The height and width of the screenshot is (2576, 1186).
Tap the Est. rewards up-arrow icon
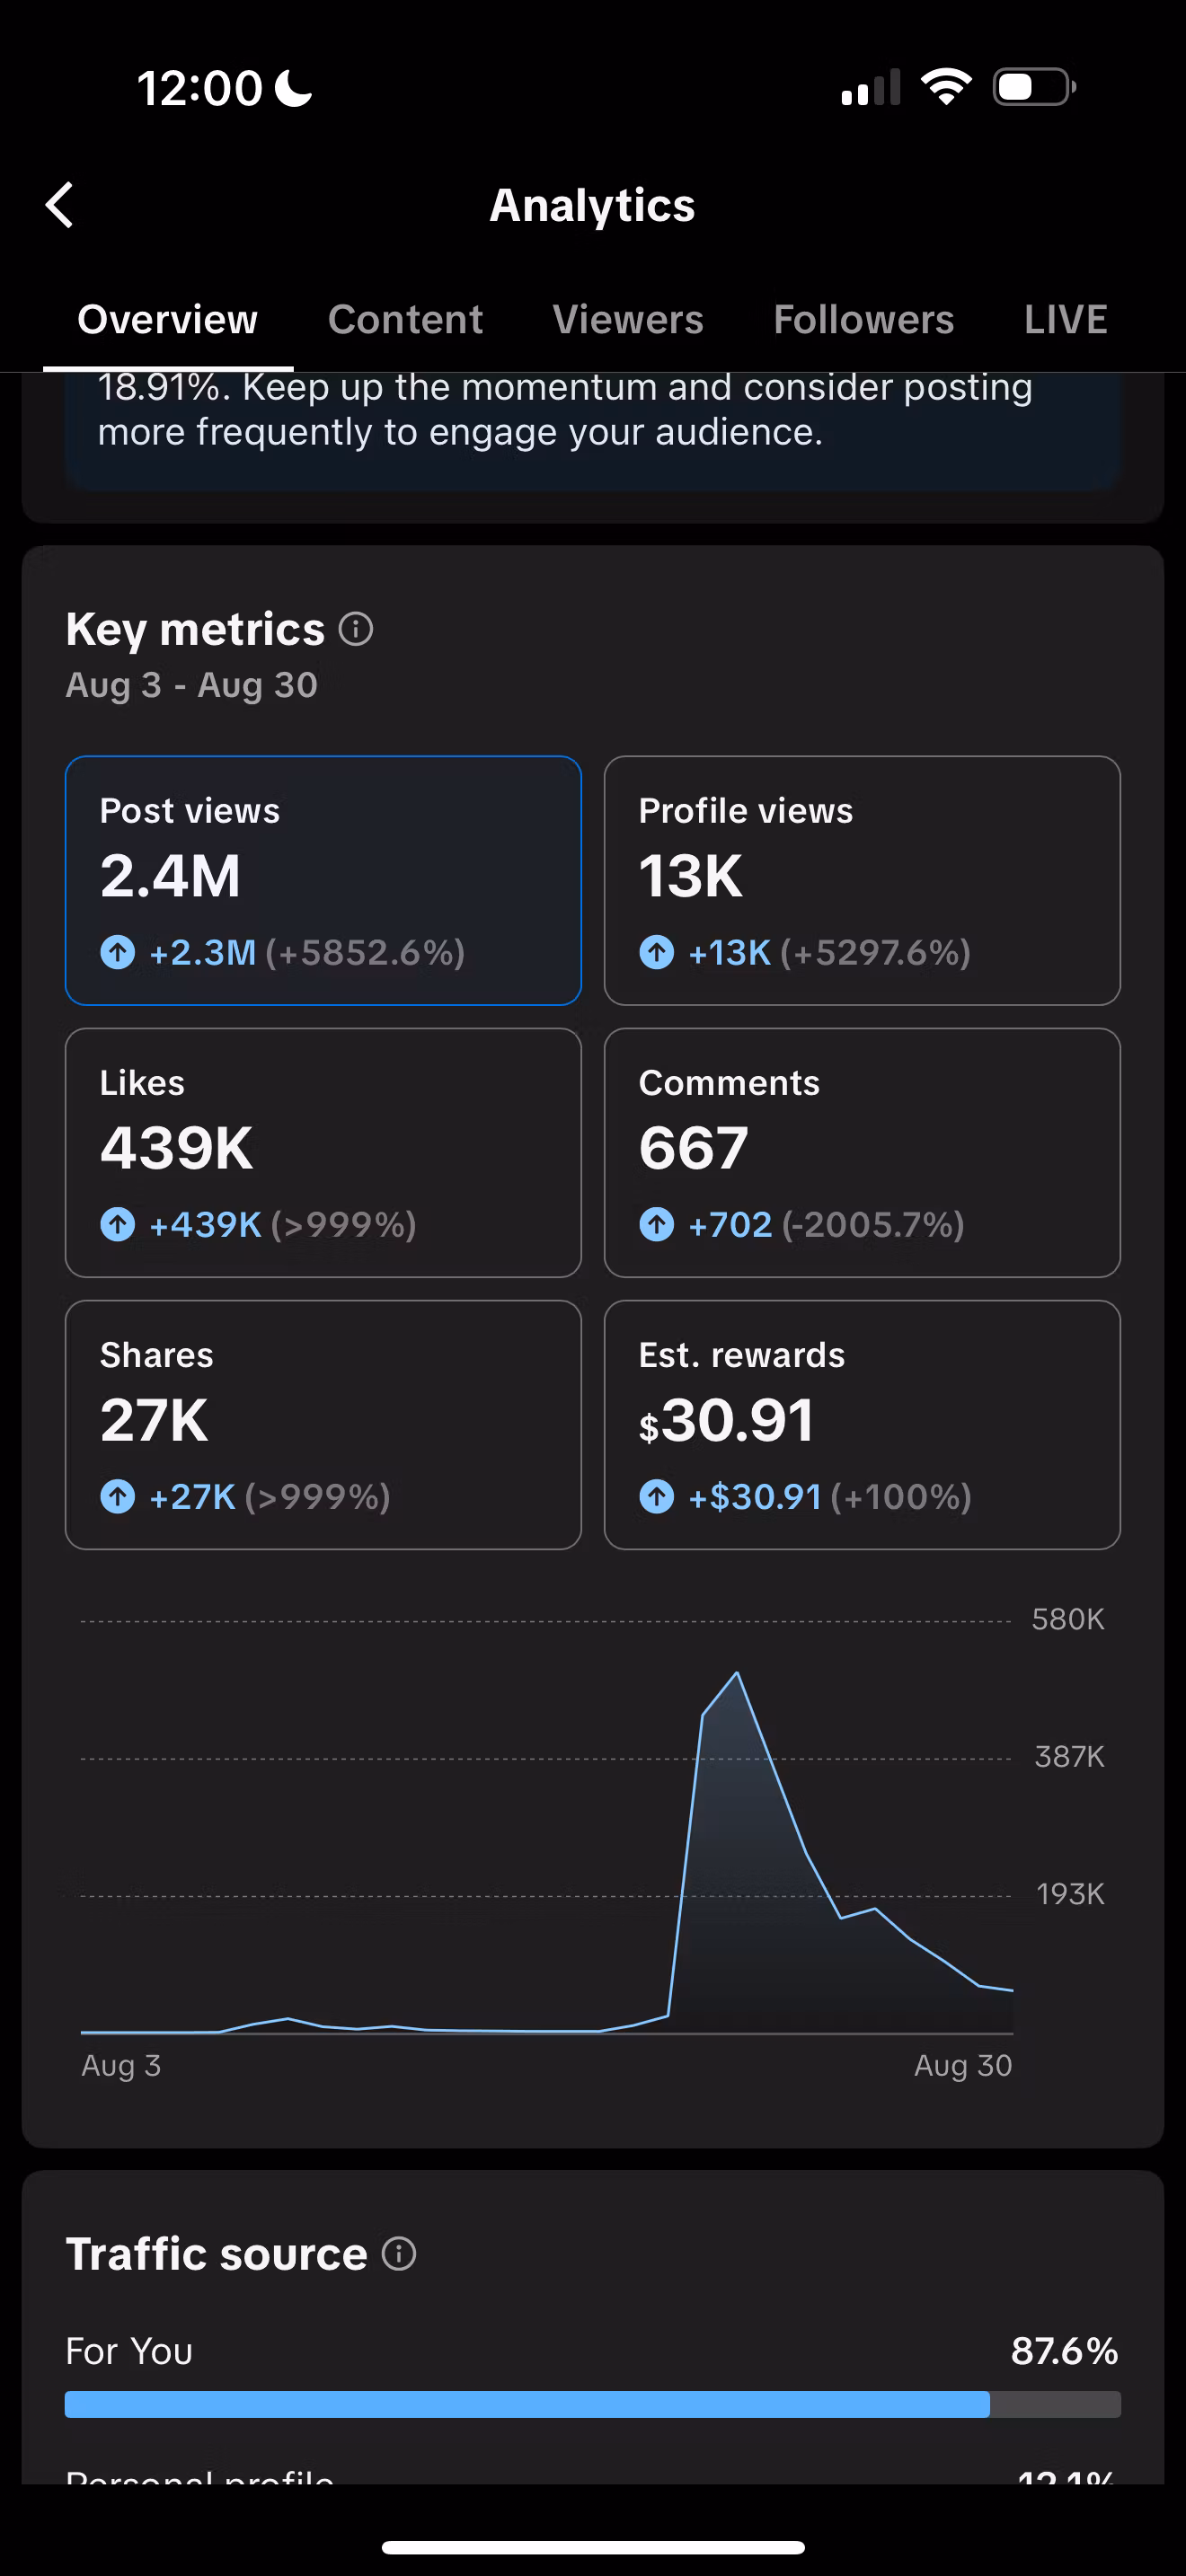pos(657,1496)
